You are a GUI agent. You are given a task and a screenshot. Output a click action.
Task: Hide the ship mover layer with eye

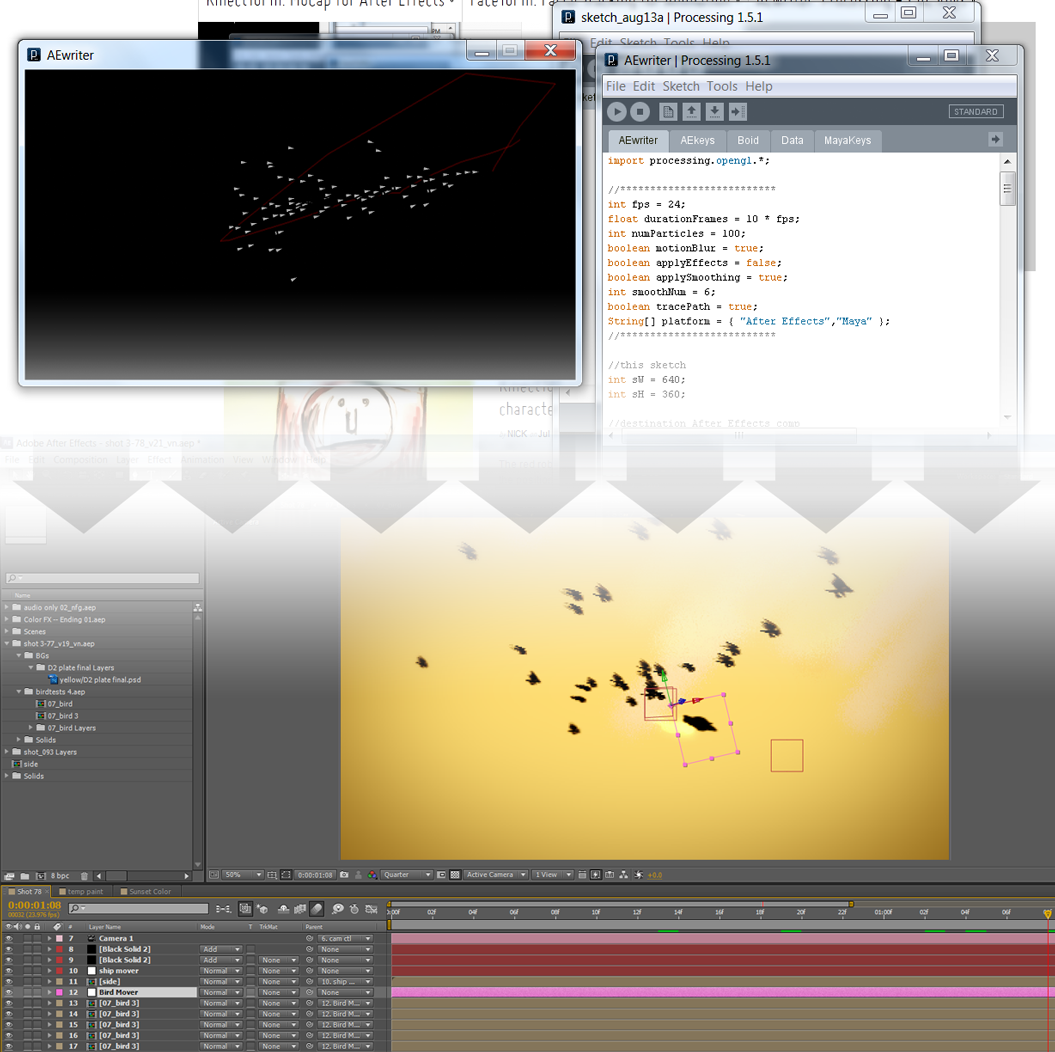click(9, 971)
